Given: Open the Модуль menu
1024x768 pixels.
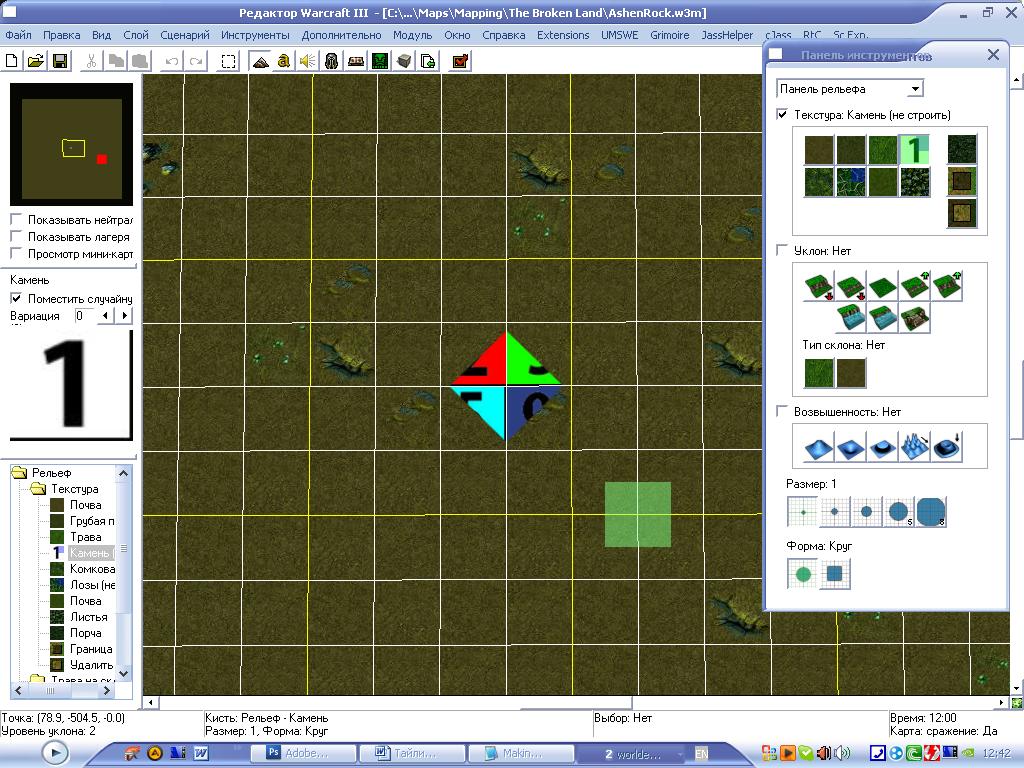Looking at the screenshot, I should [x=412, y=35].
